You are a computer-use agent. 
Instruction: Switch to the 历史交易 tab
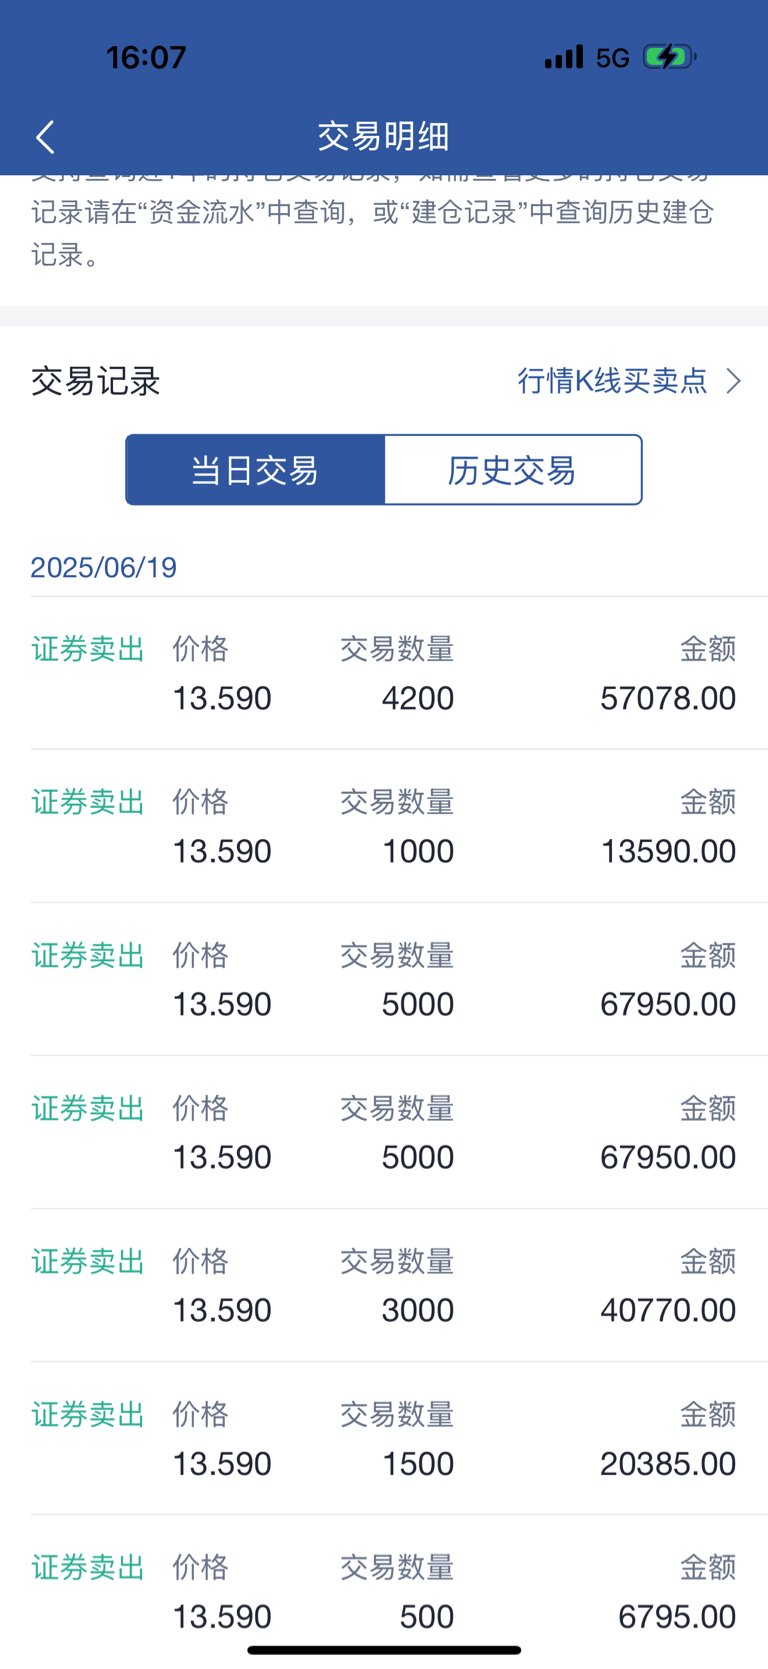point(512,470)
